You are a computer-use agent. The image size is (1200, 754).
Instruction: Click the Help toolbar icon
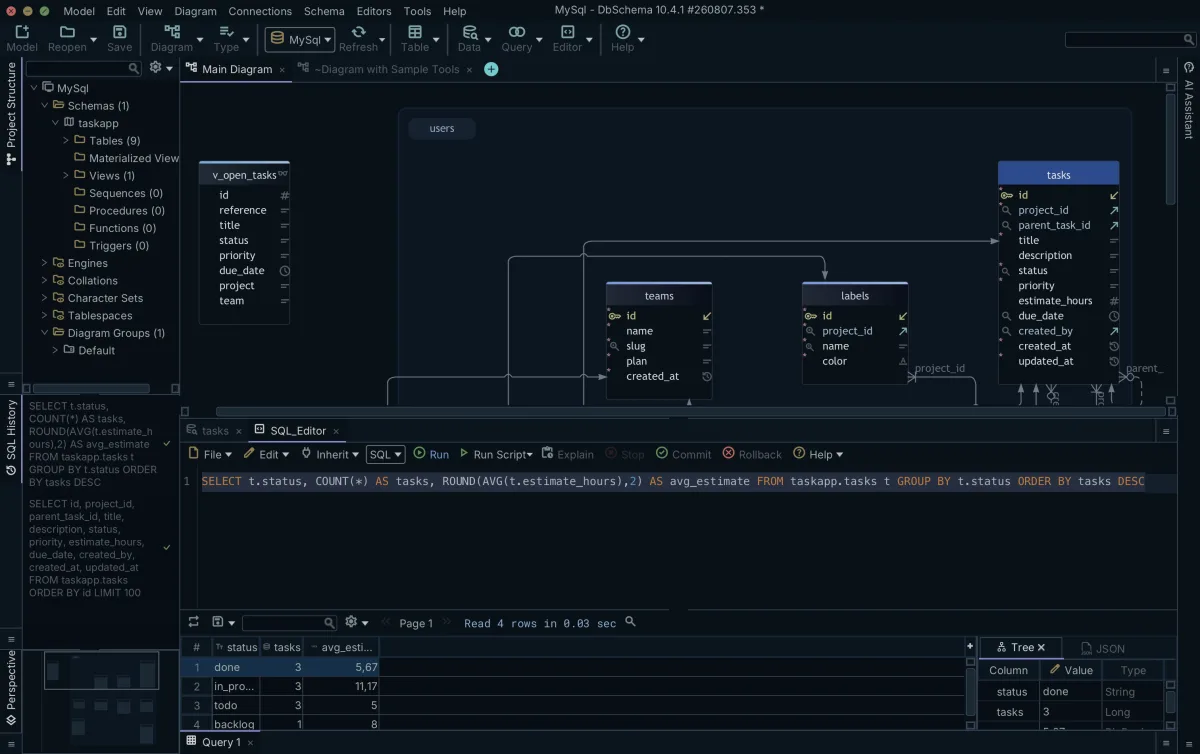622,32
